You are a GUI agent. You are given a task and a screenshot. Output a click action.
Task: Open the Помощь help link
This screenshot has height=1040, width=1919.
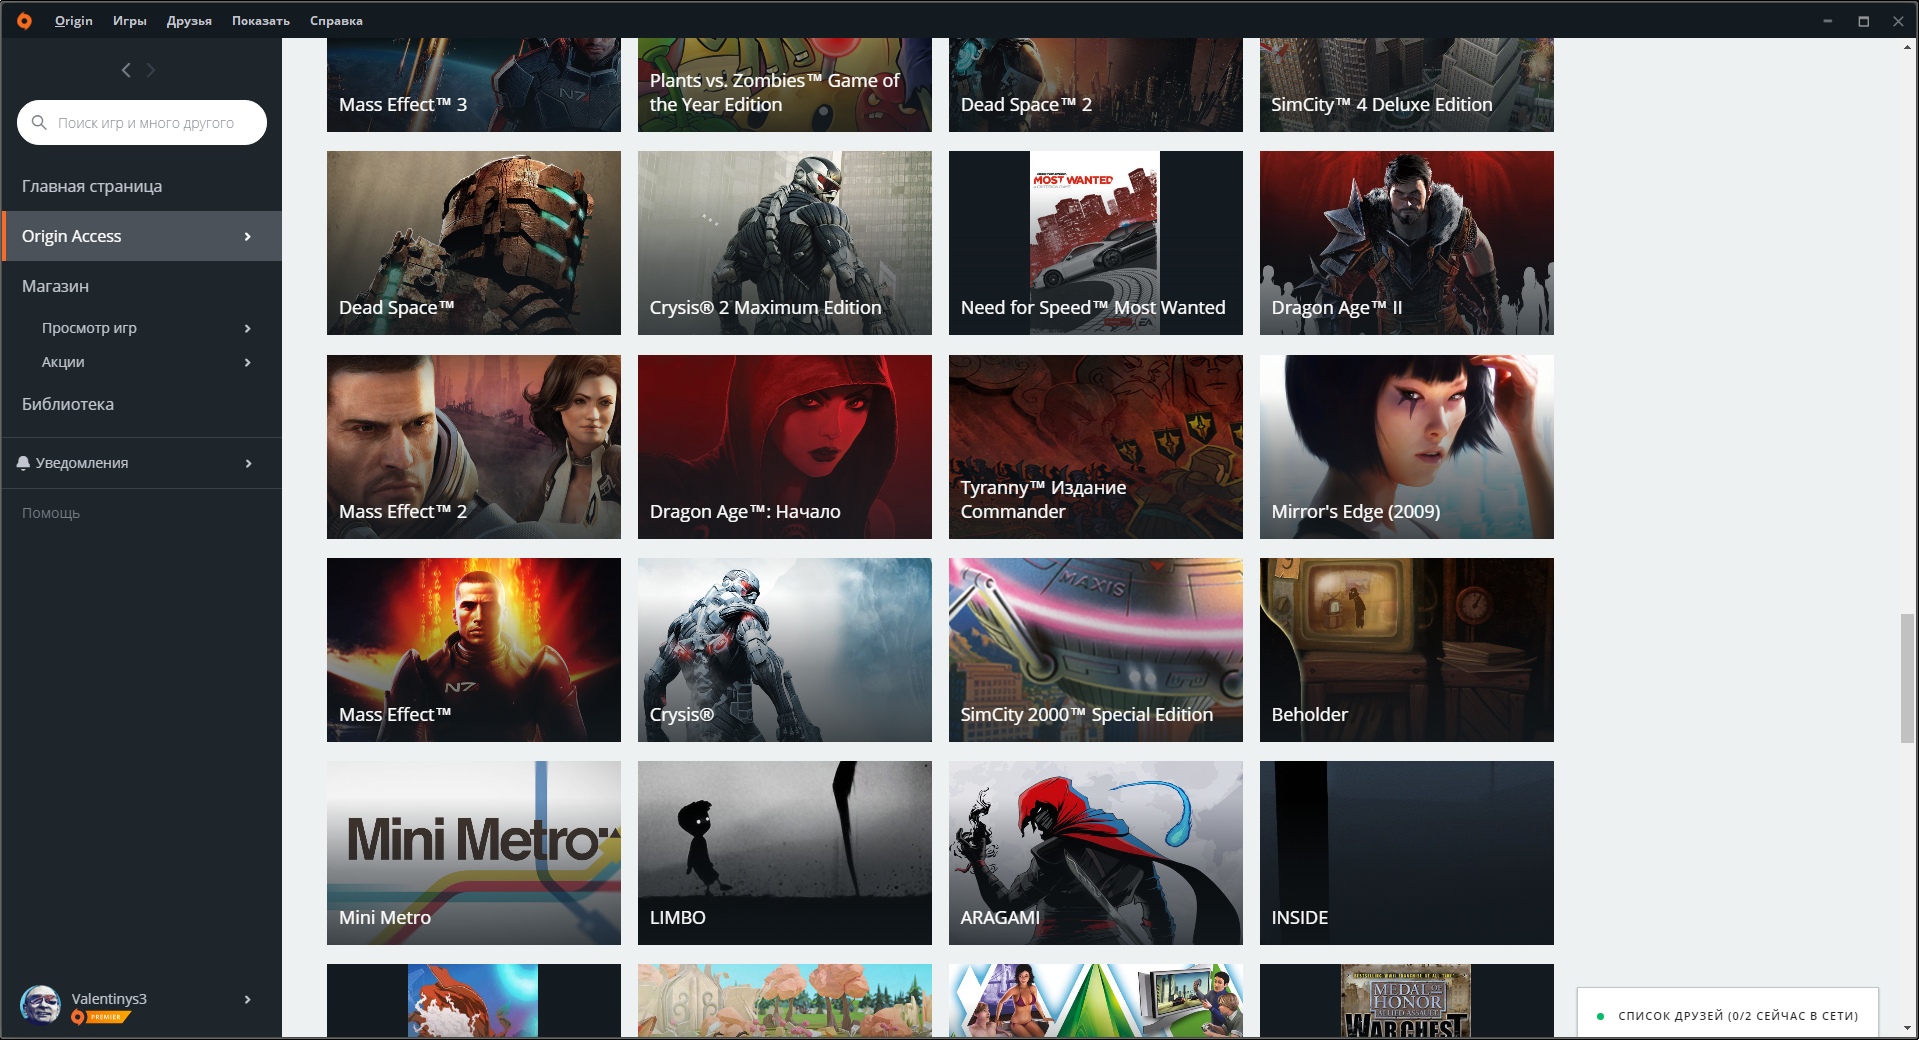click(x=51, y=513)
